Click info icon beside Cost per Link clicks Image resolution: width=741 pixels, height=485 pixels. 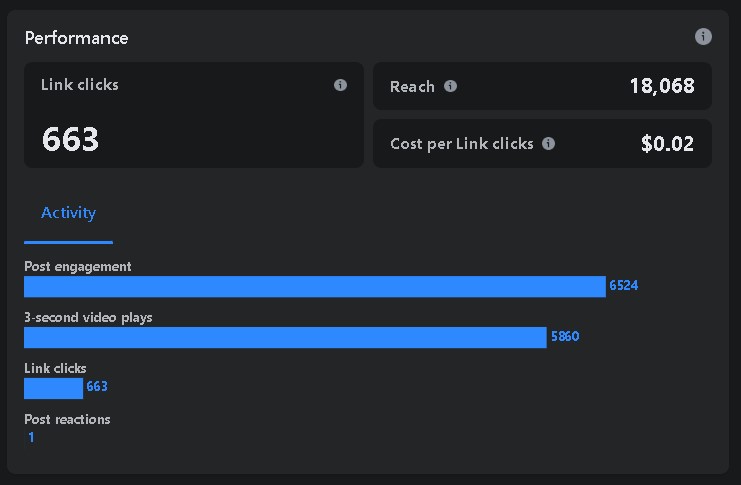click(548, 143)
